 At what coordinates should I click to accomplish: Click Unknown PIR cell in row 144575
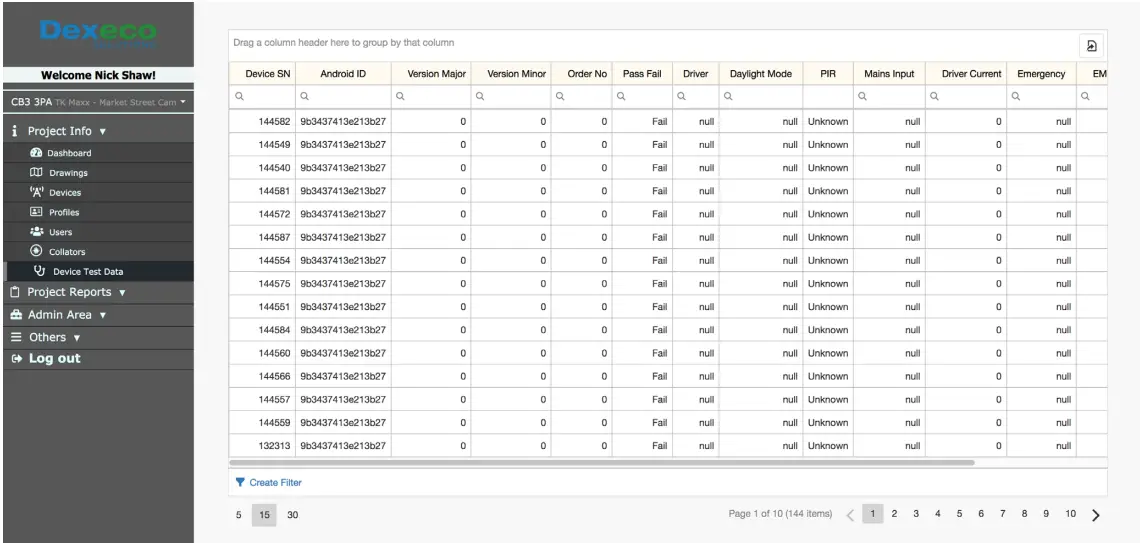click(827, 283)
